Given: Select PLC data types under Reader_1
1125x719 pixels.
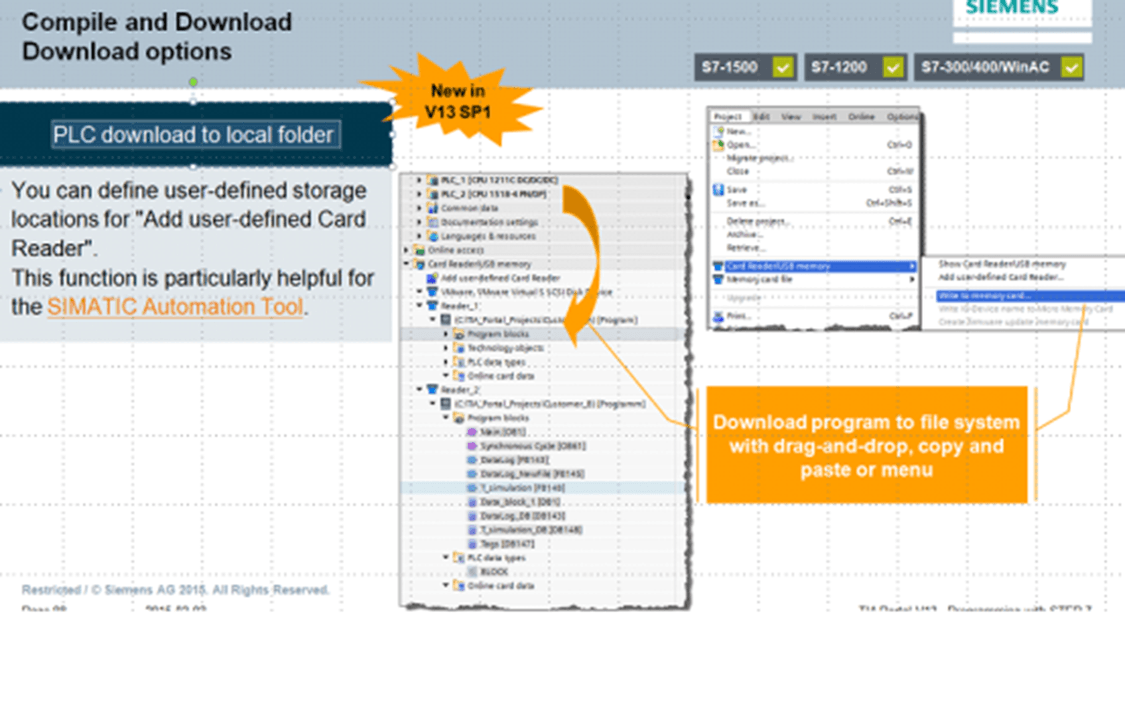Looking at the screenshot, I should [x=496, y=362].
